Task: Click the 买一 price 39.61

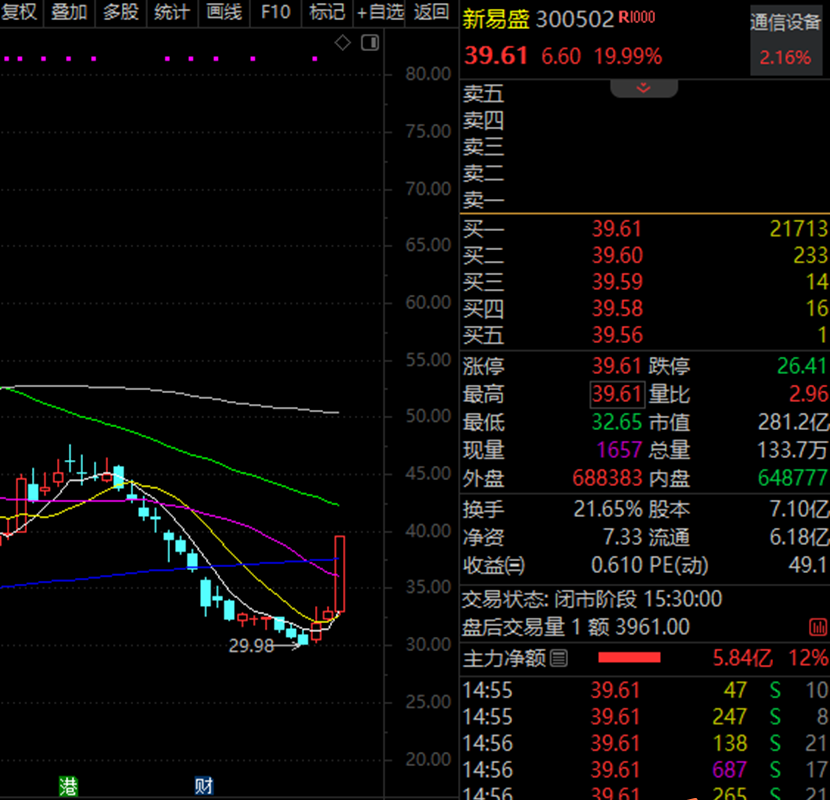Action: [617, 229]
